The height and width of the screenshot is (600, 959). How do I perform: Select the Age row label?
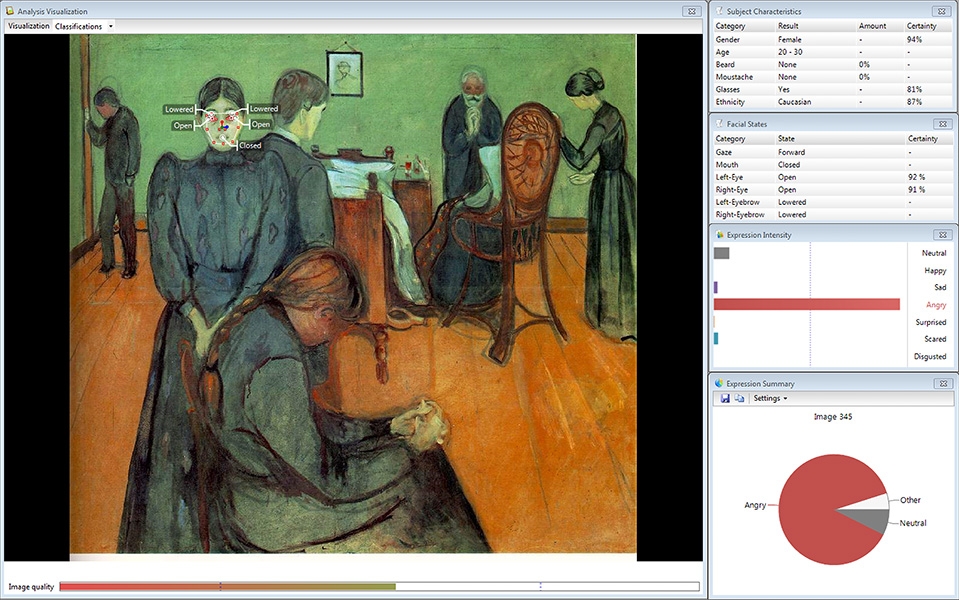pyautogui.click(x=722, y=52)
